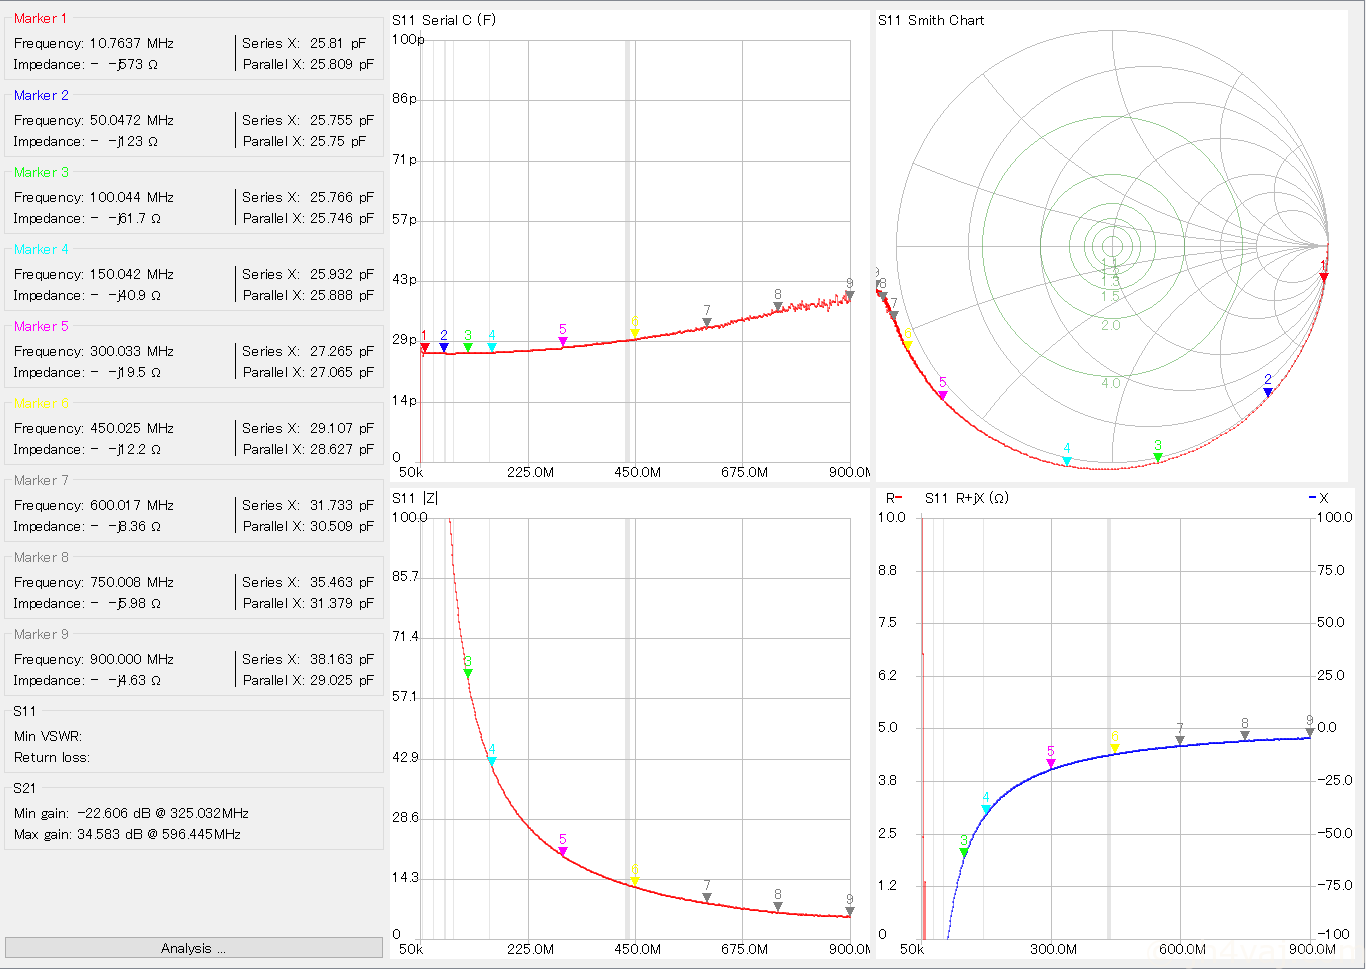Click gray marker 8 on the |Z| chart
The height and width of the screenshot is (969, 1366).
(778, 906)
